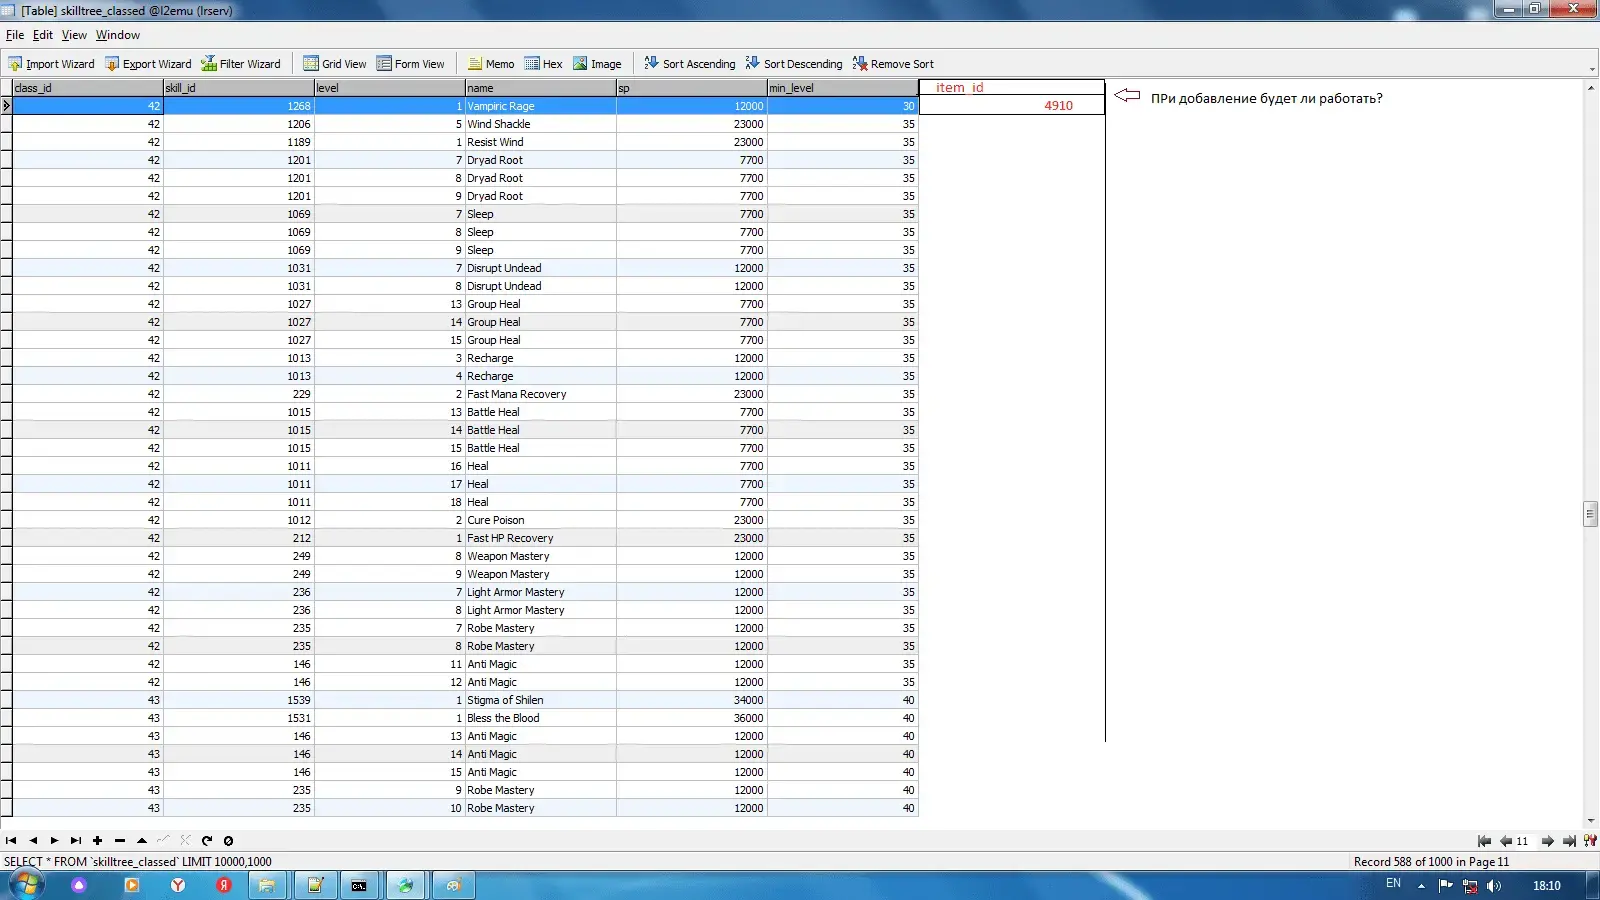This screenshot has height=900, width=1600.
Task: Expand the toolbar overflow arrow
Action: 1592,69
